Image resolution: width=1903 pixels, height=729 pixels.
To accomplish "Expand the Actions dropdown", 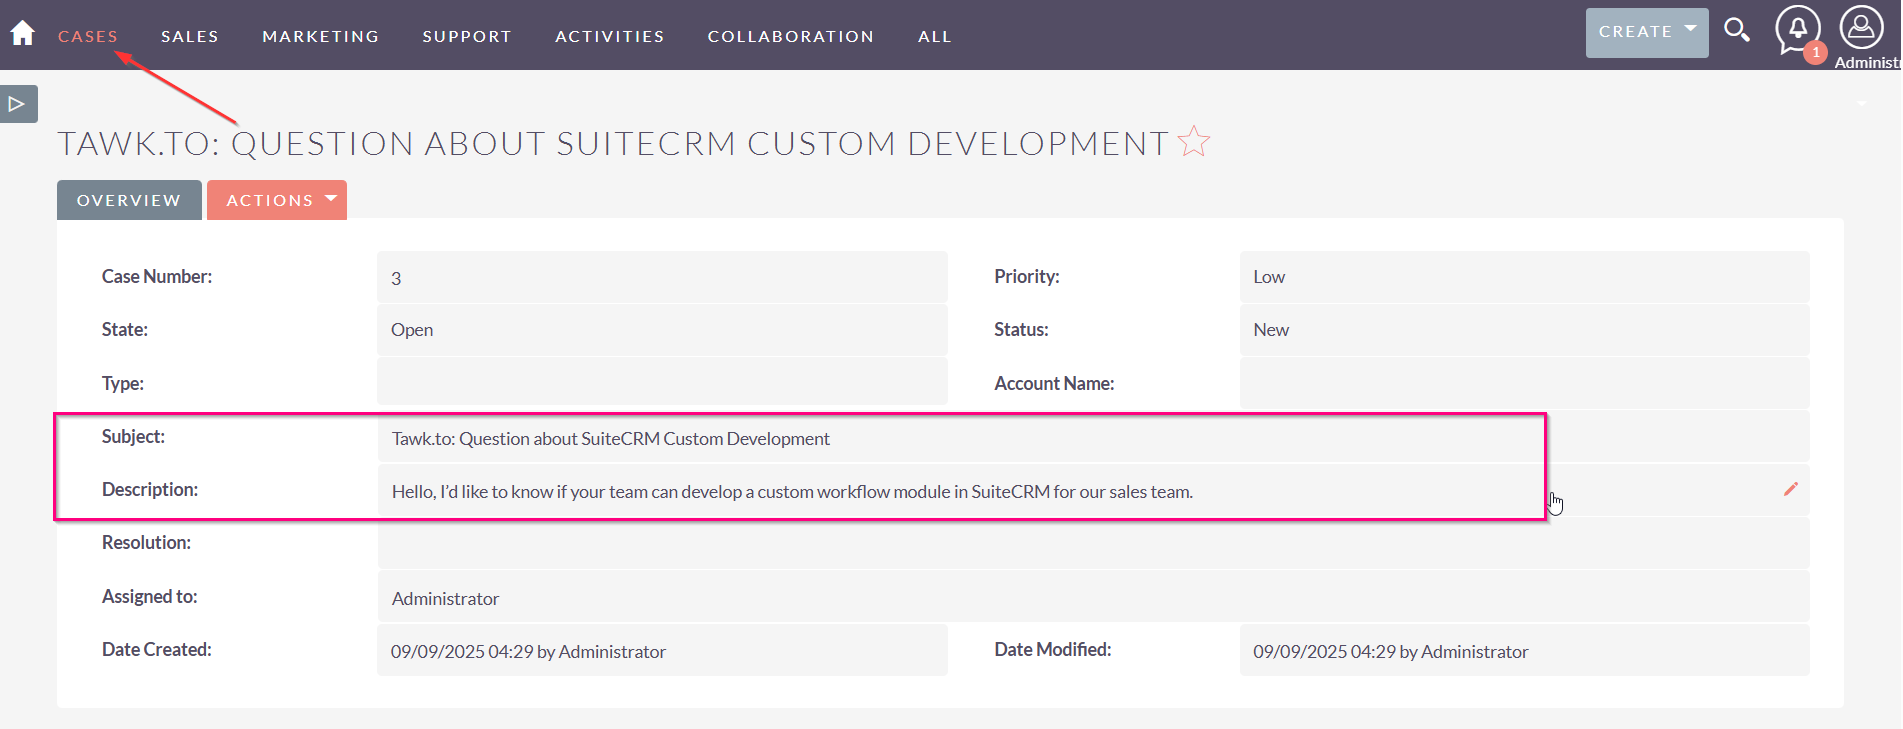I will click(277, 200).
